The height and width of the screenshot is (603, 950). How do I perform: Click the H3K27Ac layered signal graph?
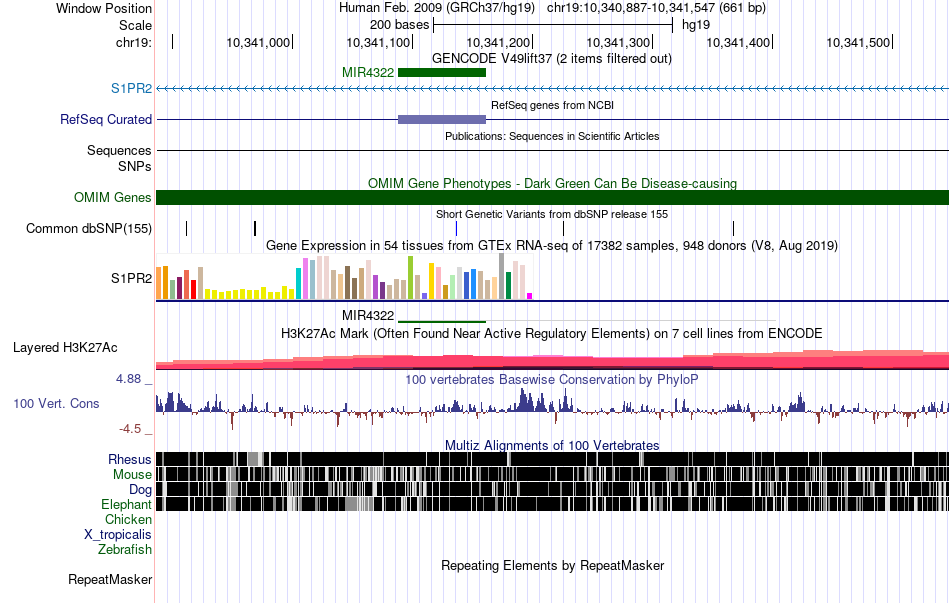coord(553,359)
